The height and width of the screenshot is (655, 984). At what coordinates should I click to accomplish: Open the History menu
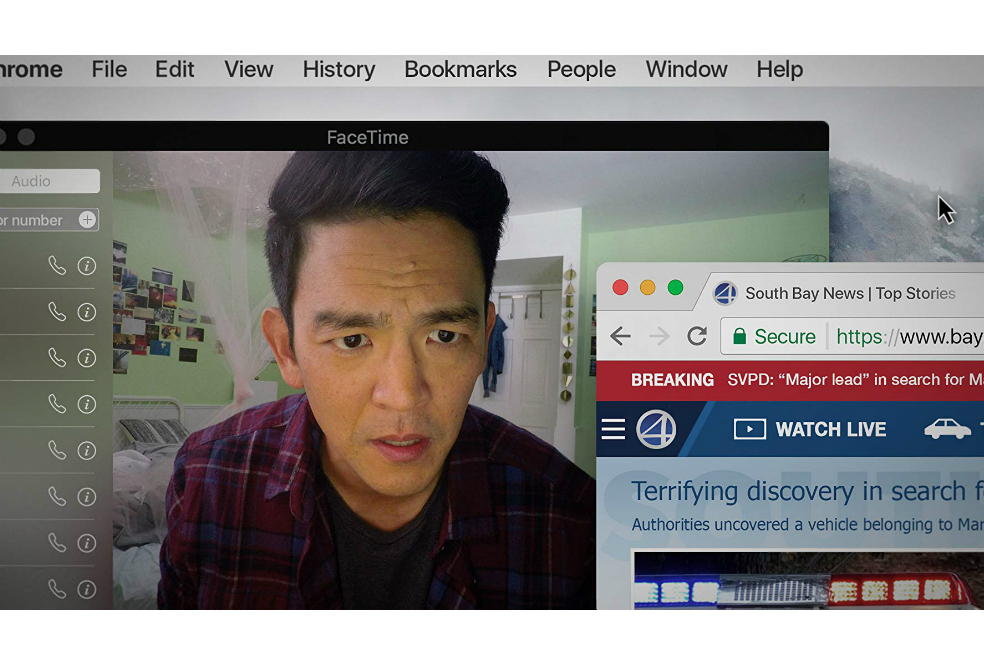(x=339, y=70)
